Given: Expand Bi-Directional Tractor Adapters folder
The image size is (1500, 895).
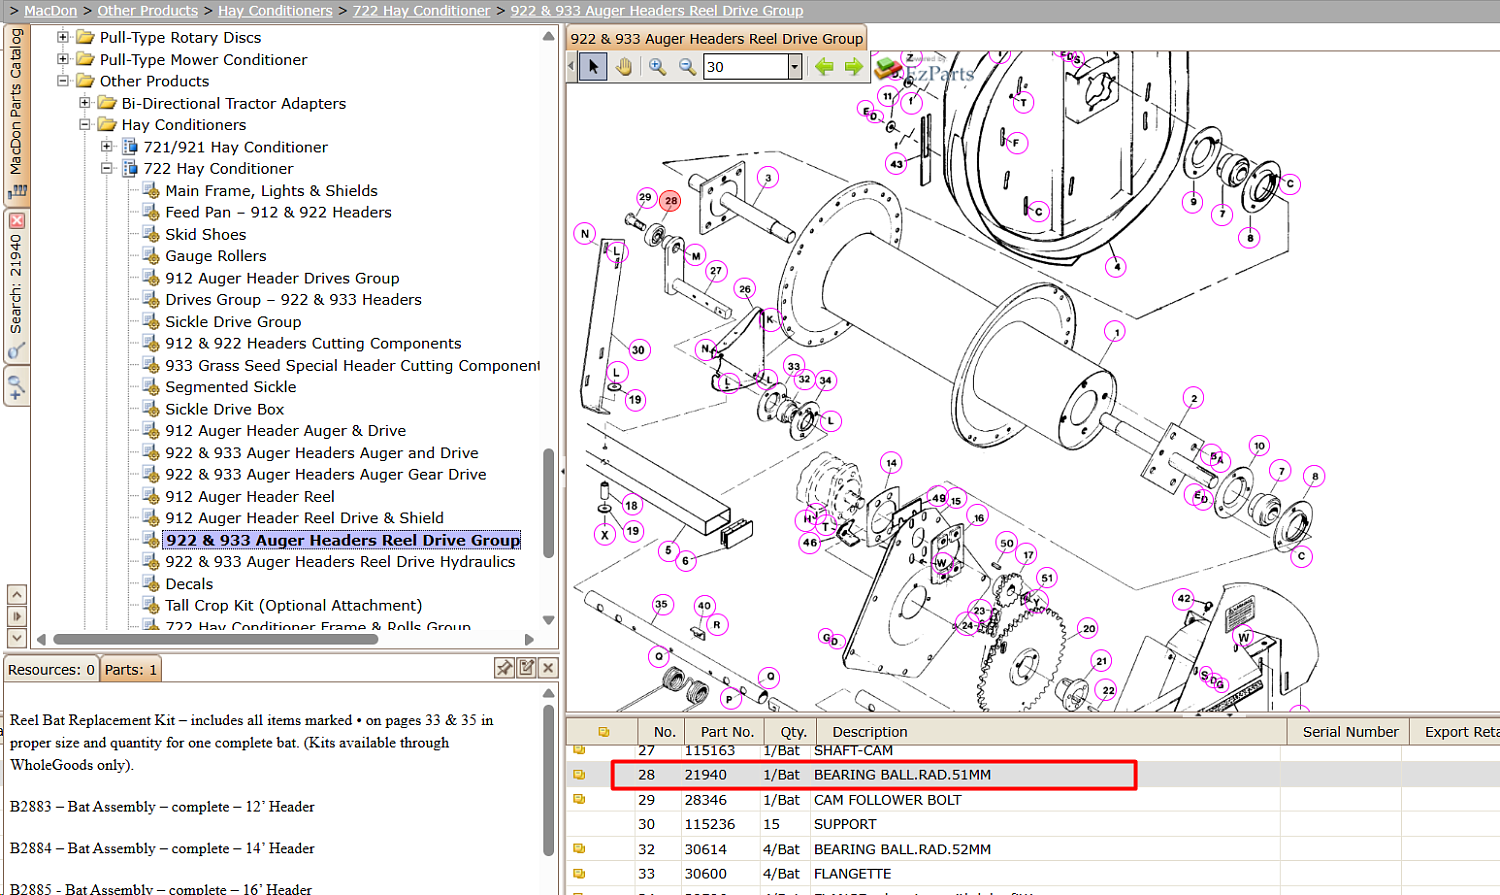Looking at the screenshot, I should coord(85,103).
